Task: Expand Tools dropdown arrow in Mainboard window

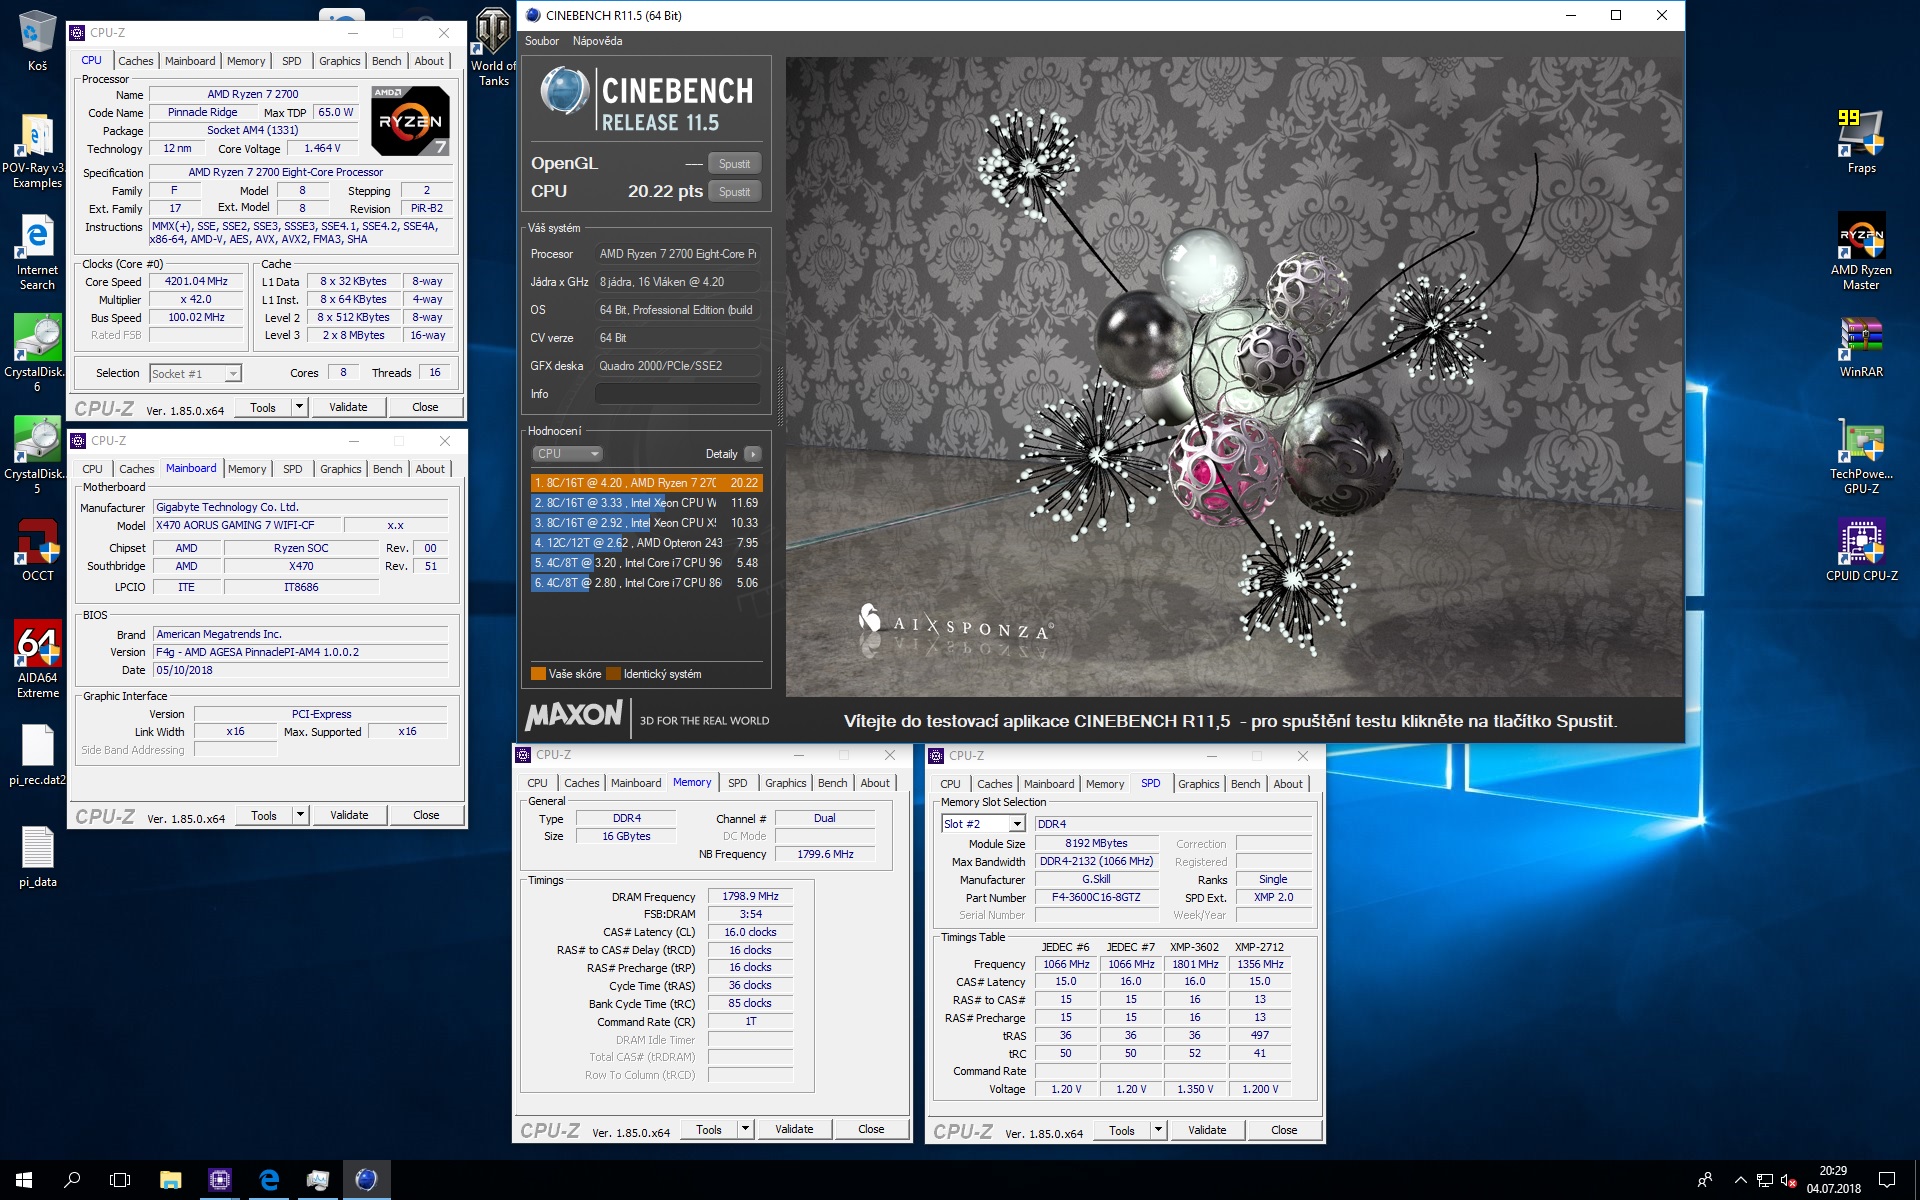Action: coord(300,815)
